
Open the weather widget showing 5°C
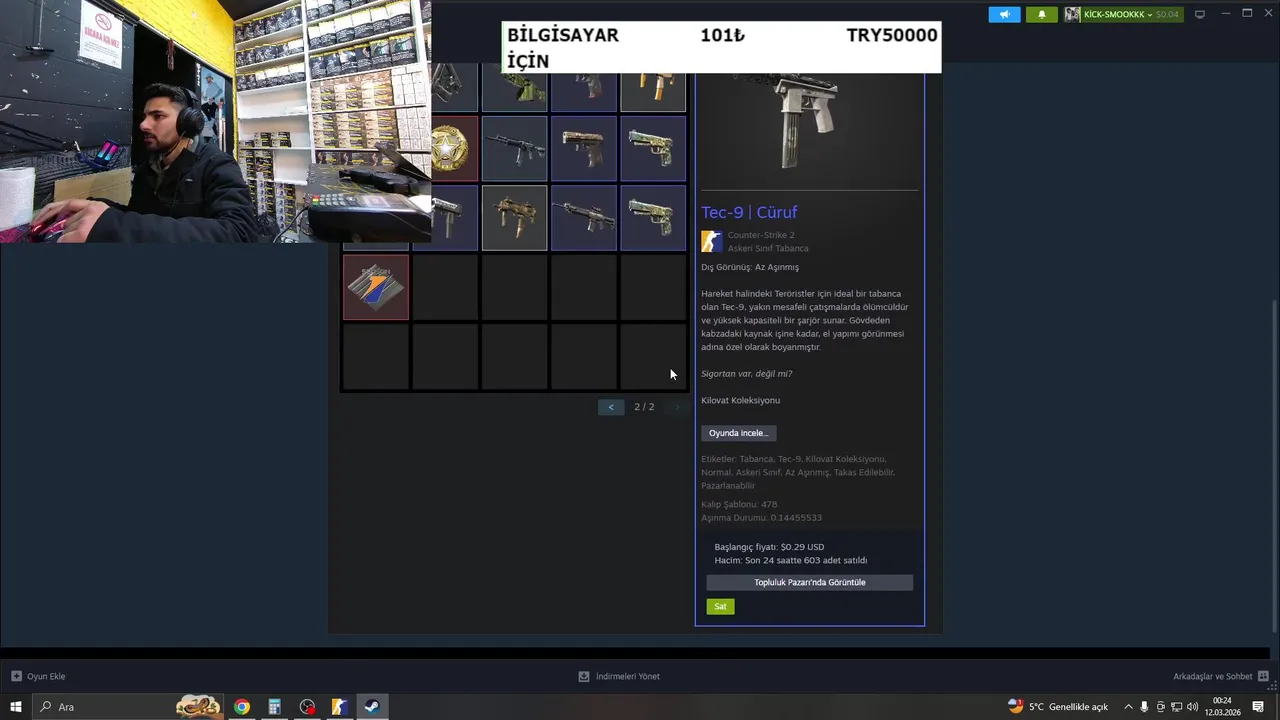pos(1058,707)
